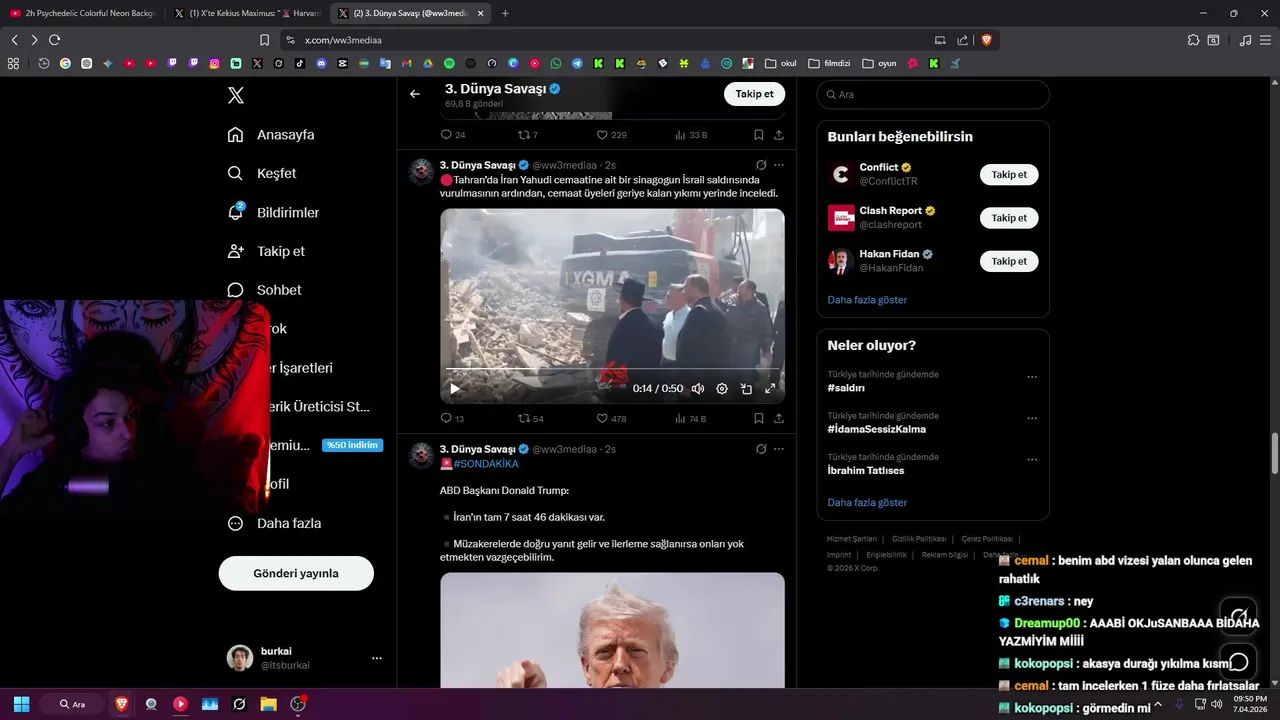Open the oyun bookmarks folder

pos(880,63)
